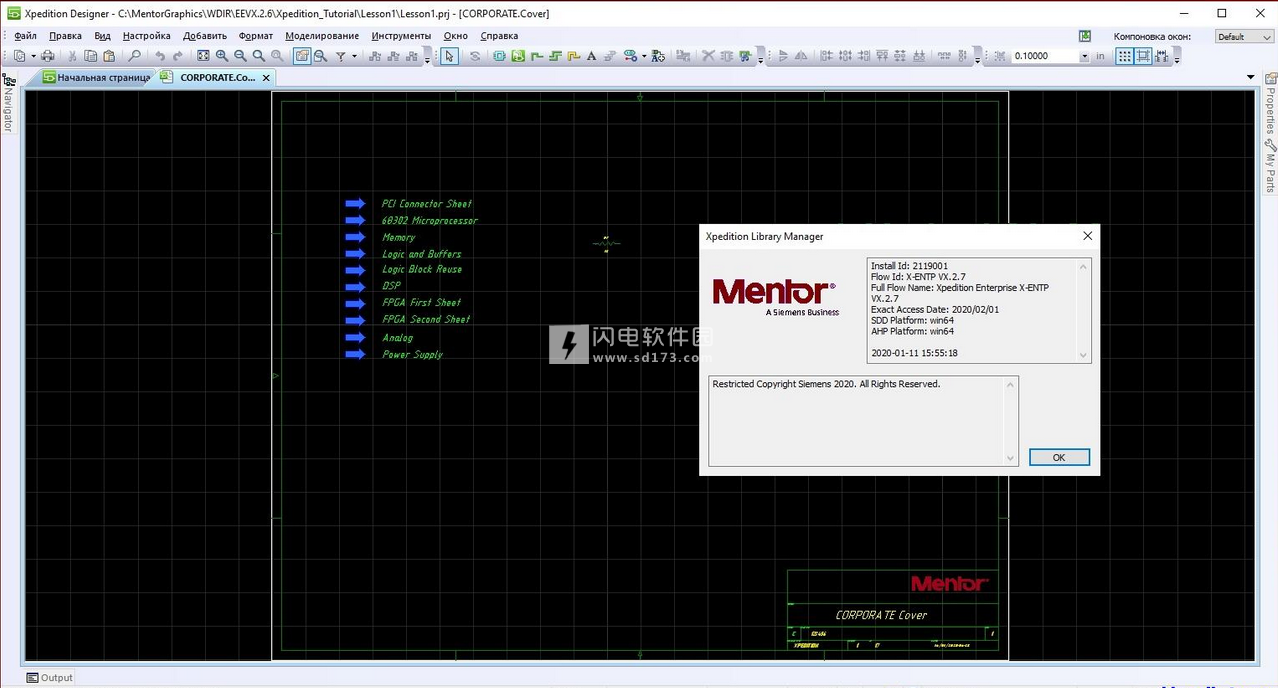Click the green Add Block icon
The image size is (1278, 688).
tap(518, 56)
